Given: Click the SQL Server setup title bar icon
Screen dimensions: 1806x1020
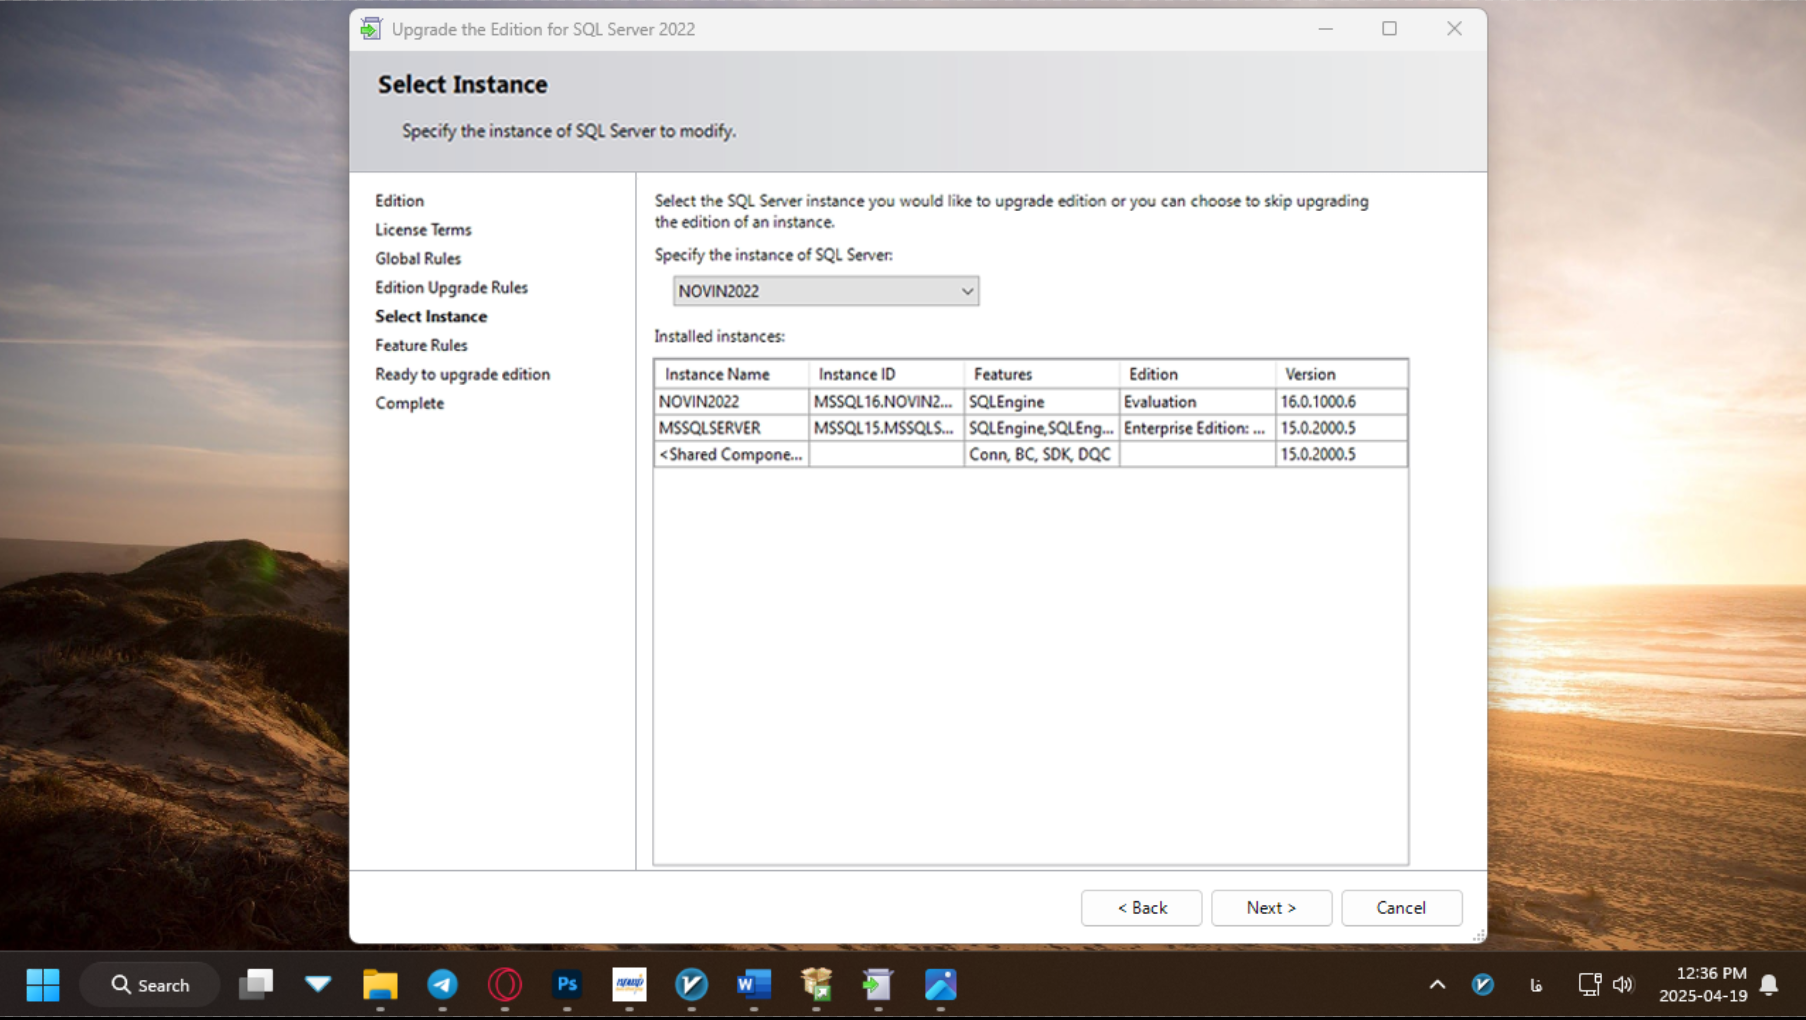Looking at the screenshot, I should 371,29.
